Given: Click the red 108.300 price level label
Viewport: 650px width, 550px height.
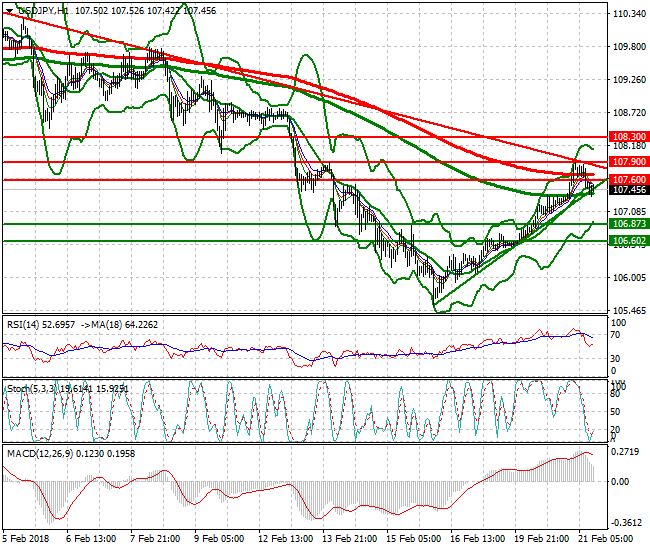Looking at the screenshot, I should tap(629, 136).
